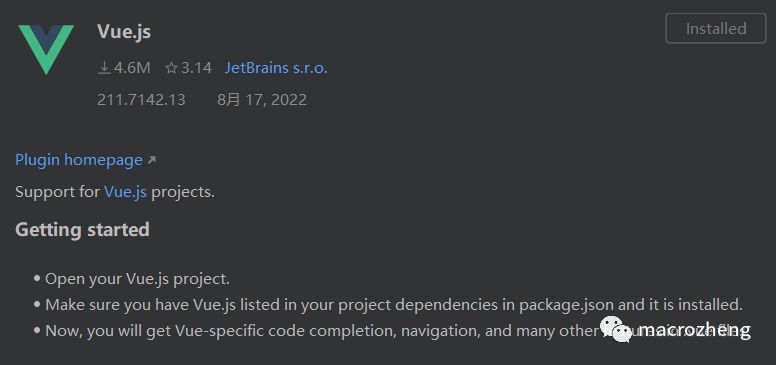Image resolution: width=776 pixels, height=365 pixels.
Task: Click the 'Support for' description text
Action: point(57,192)
